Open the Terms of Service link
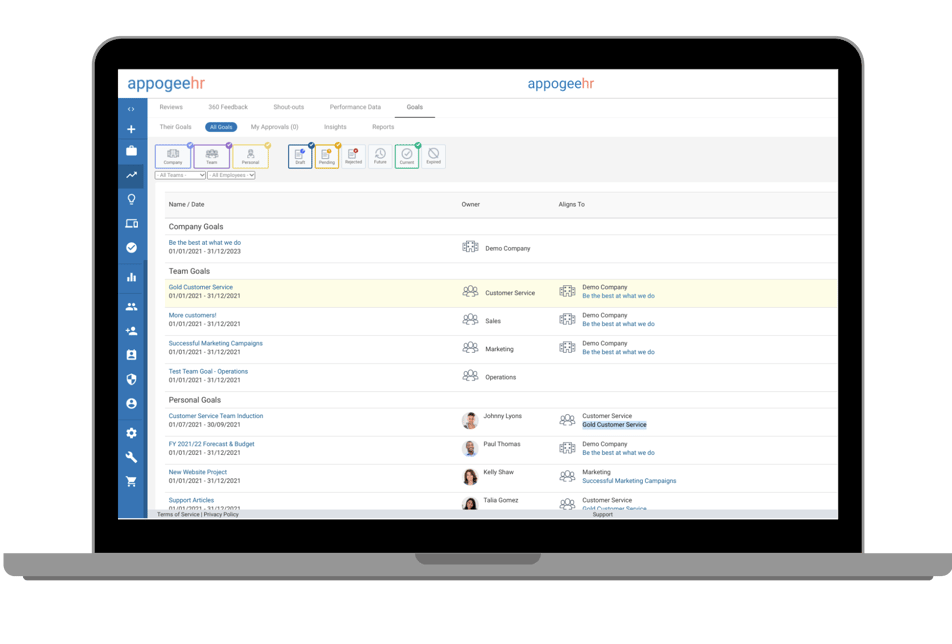Screen dimensions: 952x644 pos(178,515)
